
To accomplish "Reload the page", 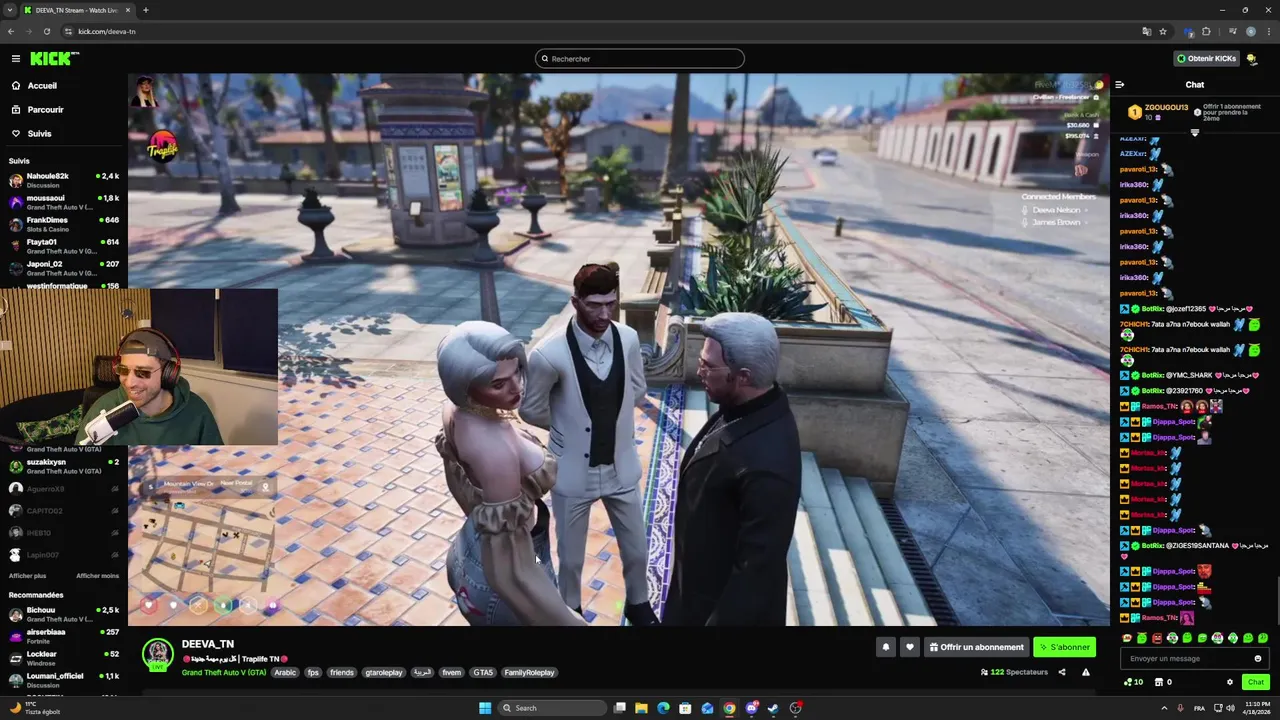I will pos(46,31).
